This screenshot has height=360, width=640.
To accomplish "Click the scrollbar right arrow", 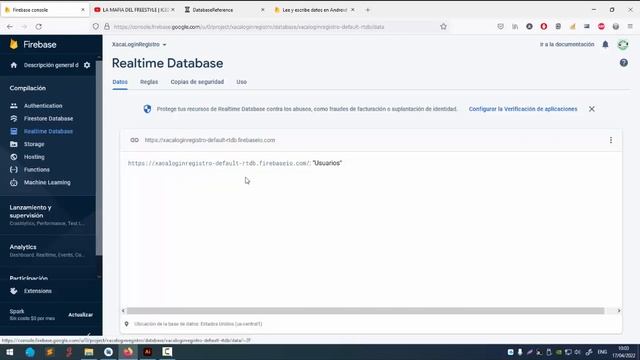I will 619,311.
